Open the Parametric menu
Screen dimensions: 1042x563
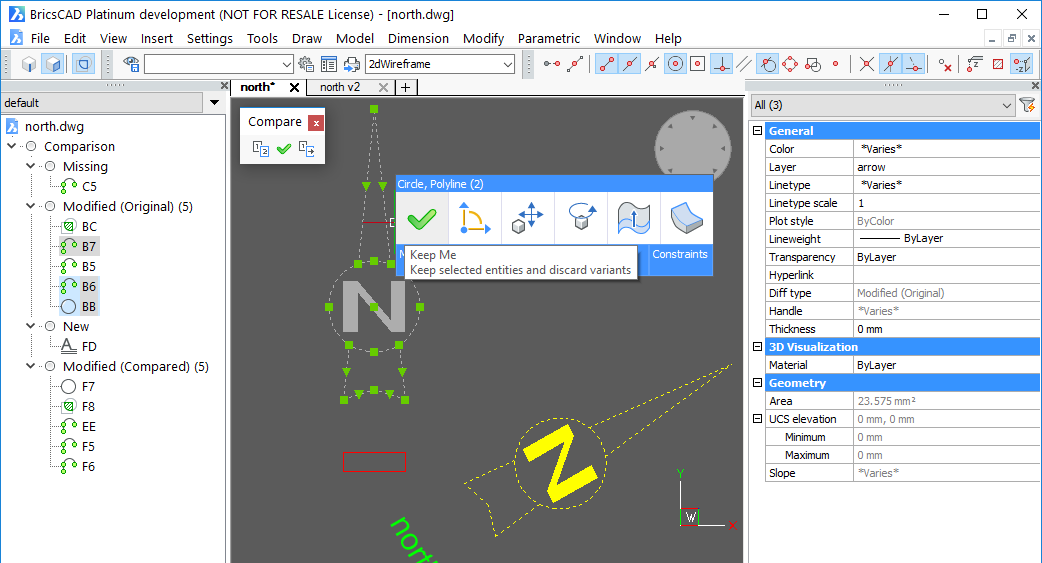pos(548,38)
